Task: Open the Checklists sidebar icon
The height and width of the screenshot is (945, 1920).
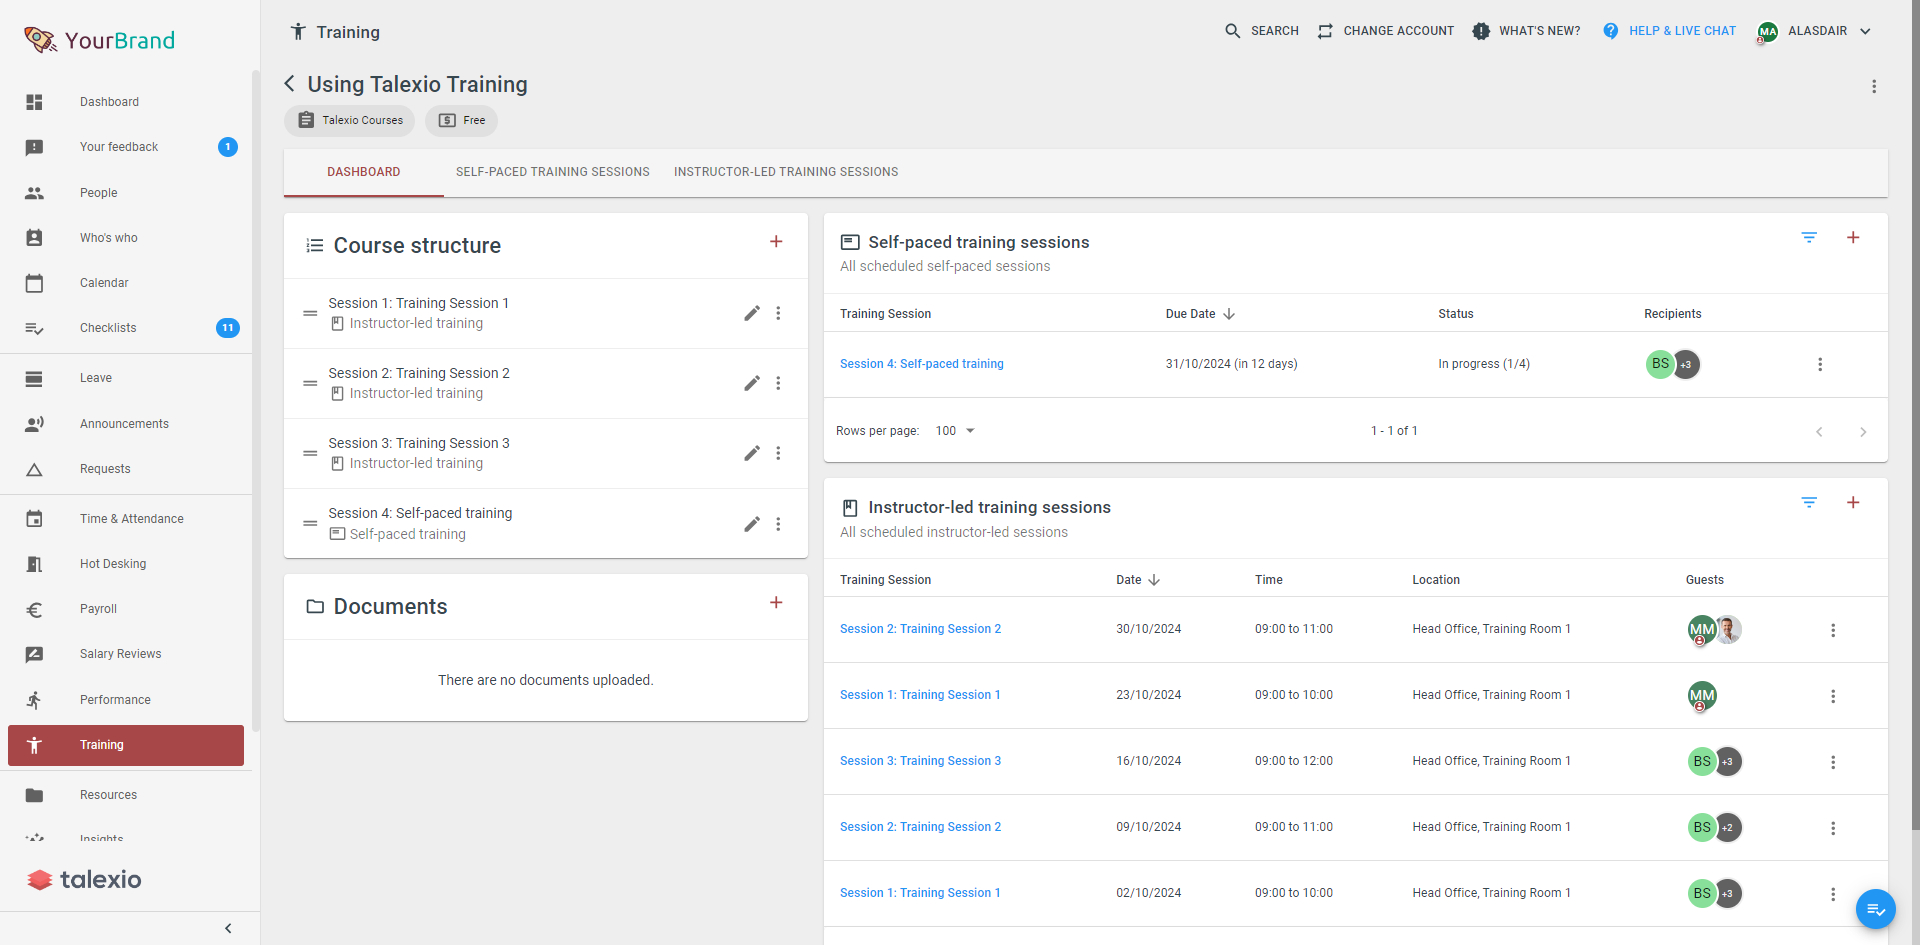Action: click(35, 328)
